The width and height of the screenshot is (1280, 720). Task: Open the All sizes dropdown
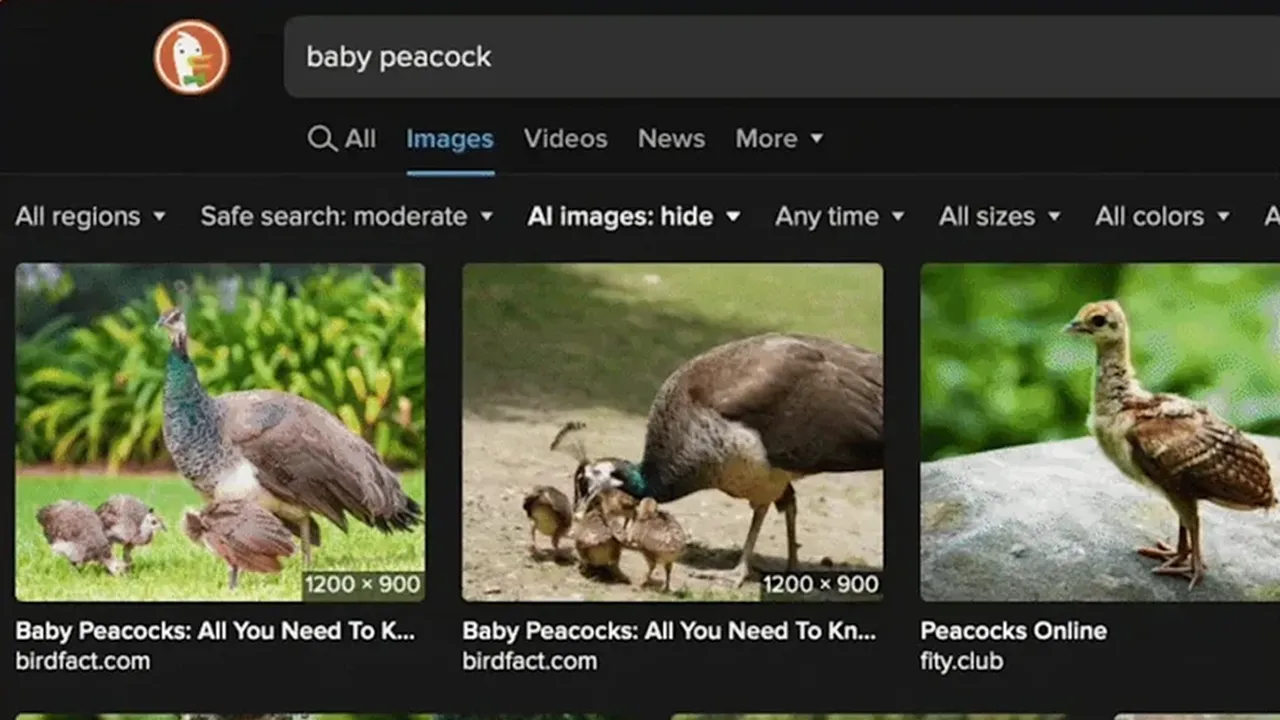click(999, 216)
